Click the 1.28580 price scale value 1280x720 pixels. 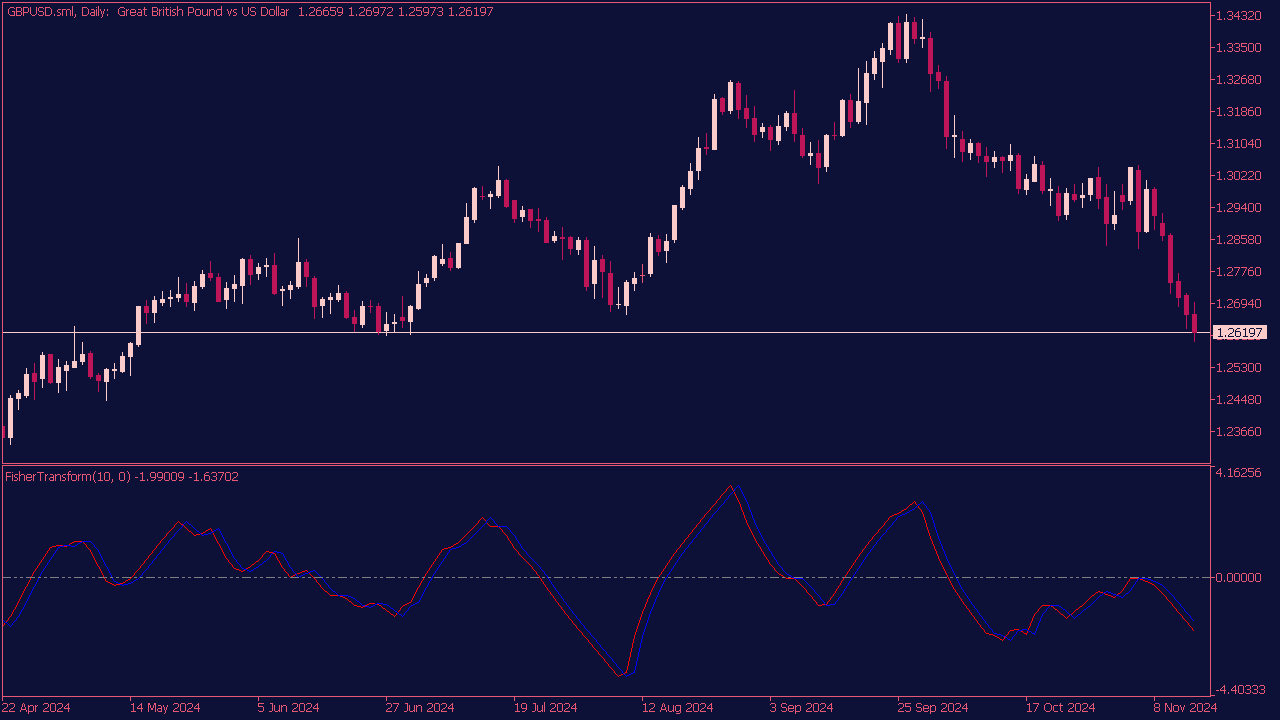[1238, 240]
